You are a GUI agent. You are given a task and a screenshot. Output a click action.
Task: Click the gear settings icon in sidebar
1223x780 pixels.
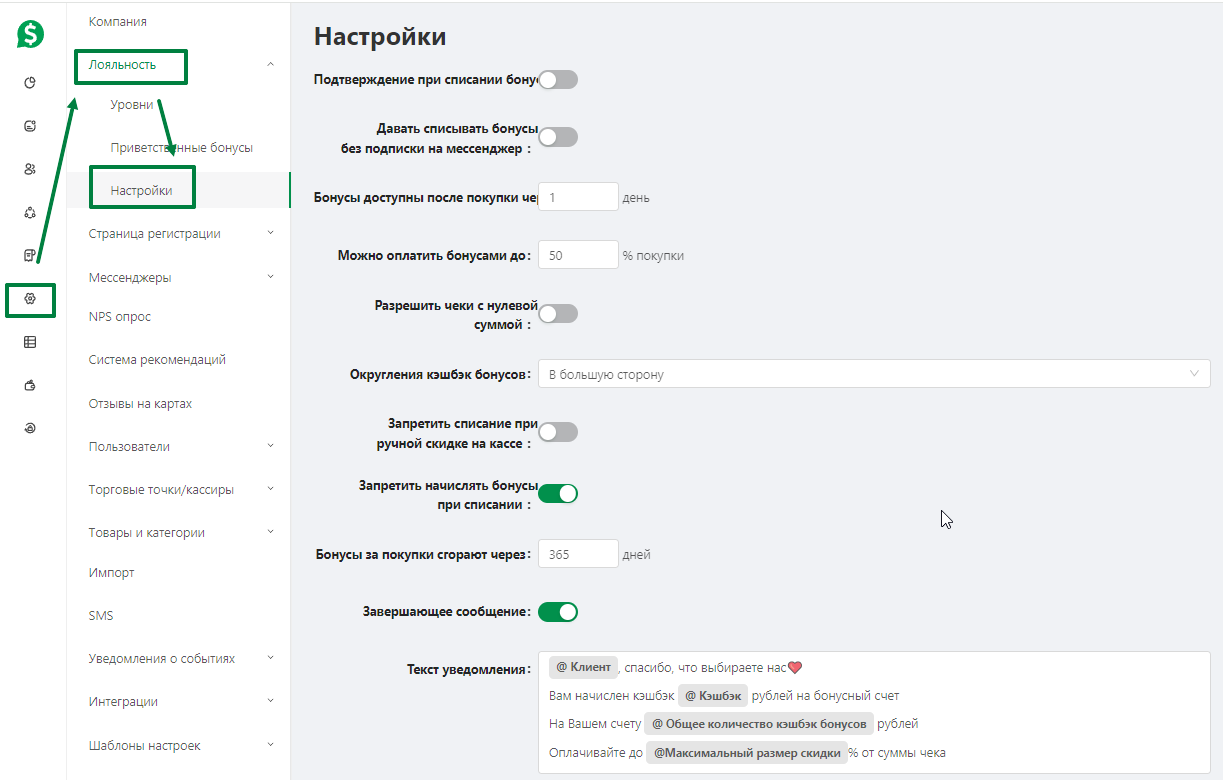[x=30, y=299]
